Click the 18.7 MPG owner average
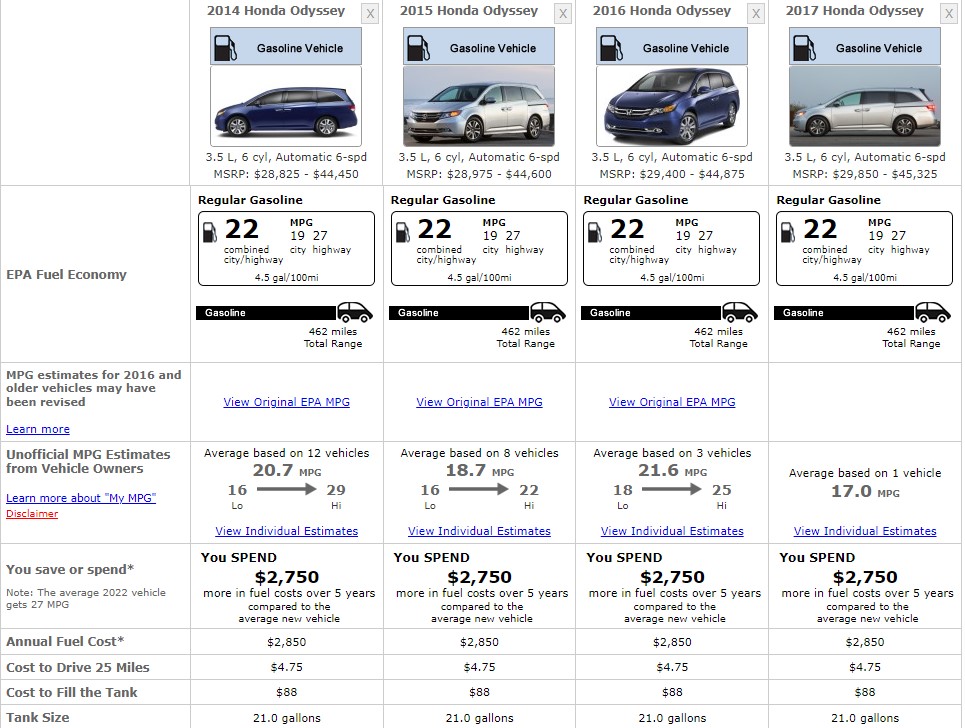 click(x=479, y=471)
